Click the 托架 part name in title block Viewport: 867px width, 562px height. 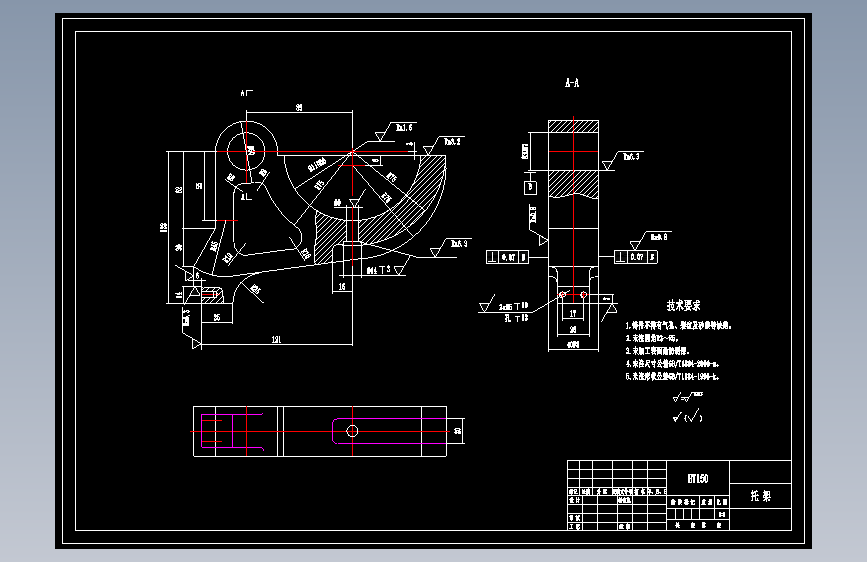(x=760, y=496)
